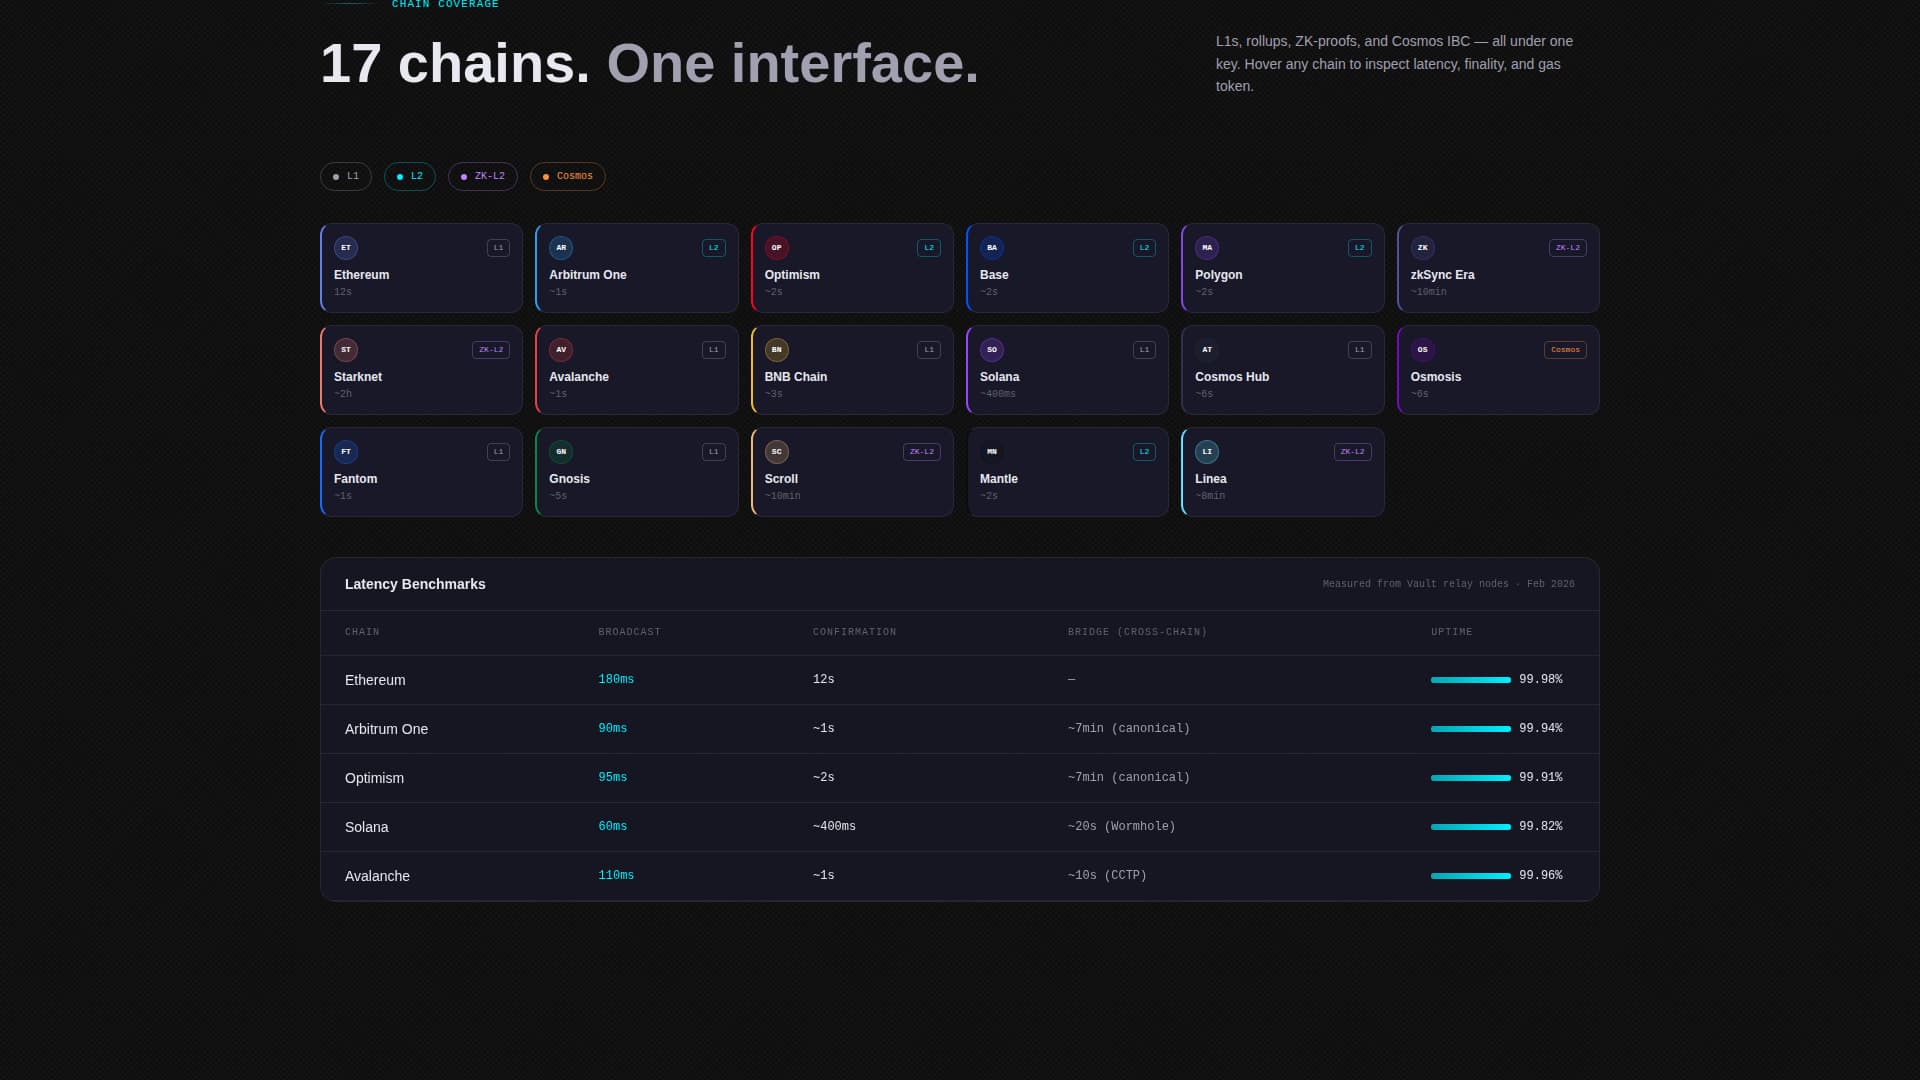The image size is (1920, 1080).
Task: Click the ZK-L2 badge on Linea card
Action: pos(1353,452)
